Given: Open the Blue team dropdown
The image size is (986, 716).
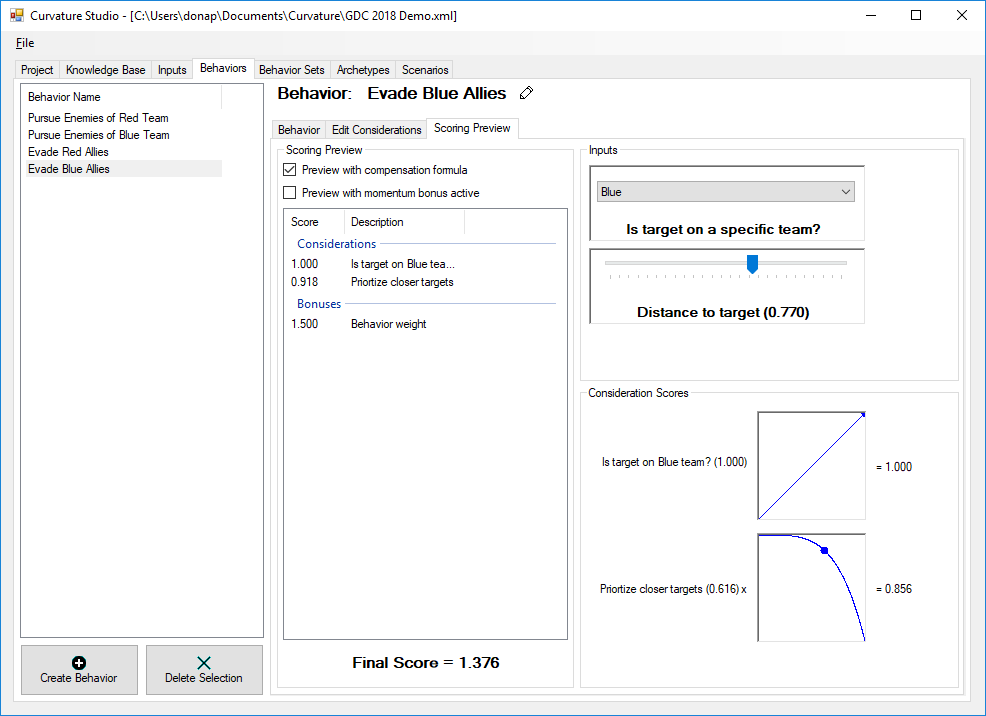Looking at the screenshot, I should 726,192.
